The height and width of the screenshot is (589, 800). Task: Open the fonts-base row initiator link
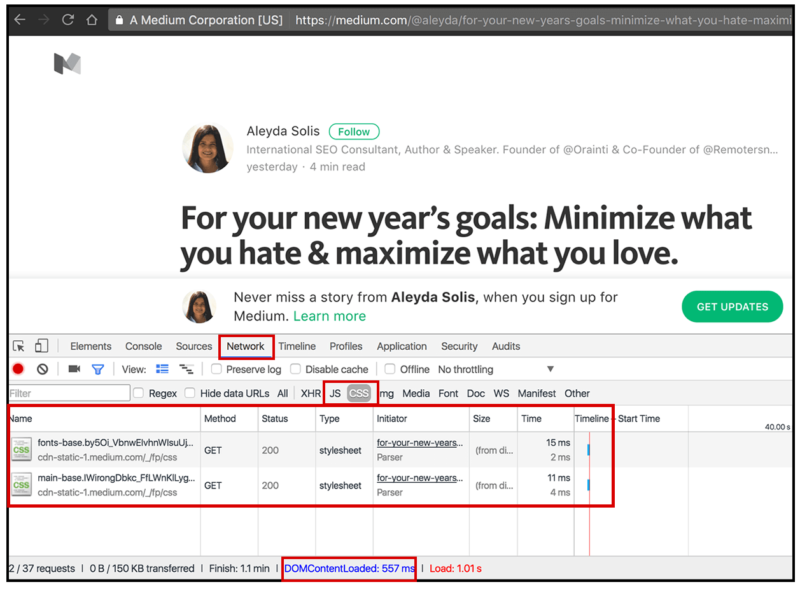pyautogui.click(x=419, y=443)
